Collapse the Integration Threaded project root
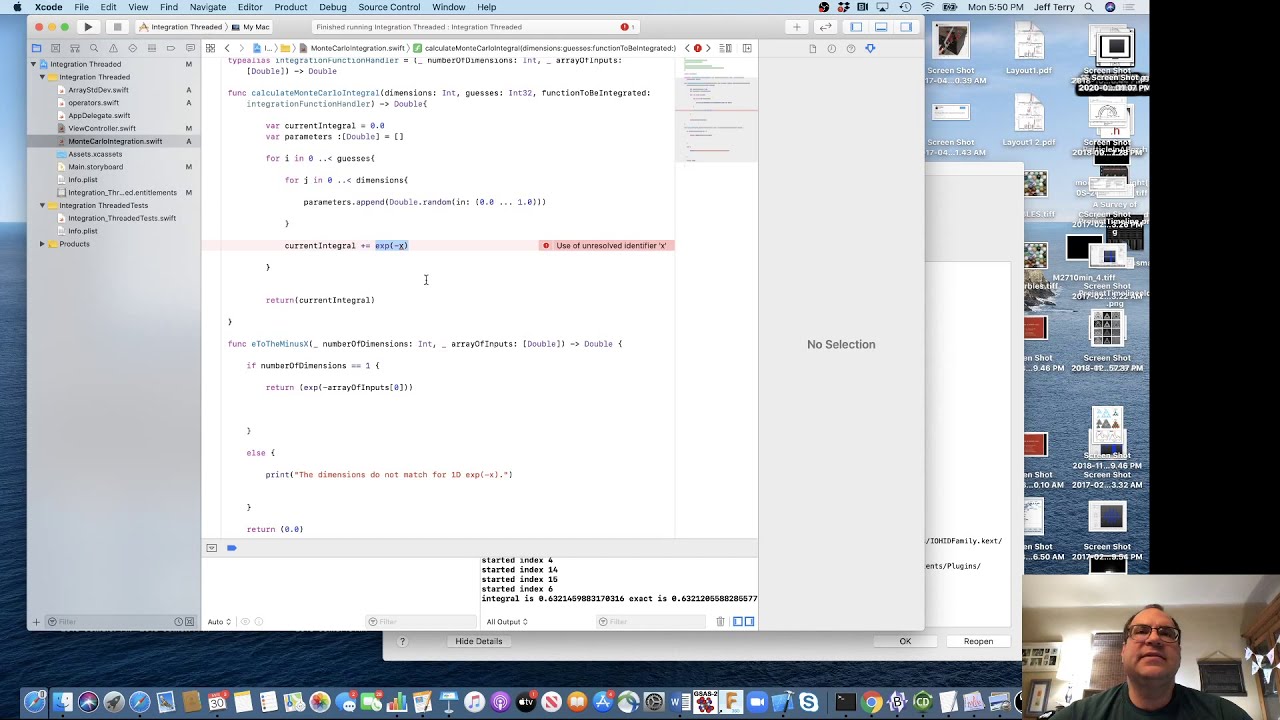This screenshot has width=1280, height=720. (x=35, y=64)
